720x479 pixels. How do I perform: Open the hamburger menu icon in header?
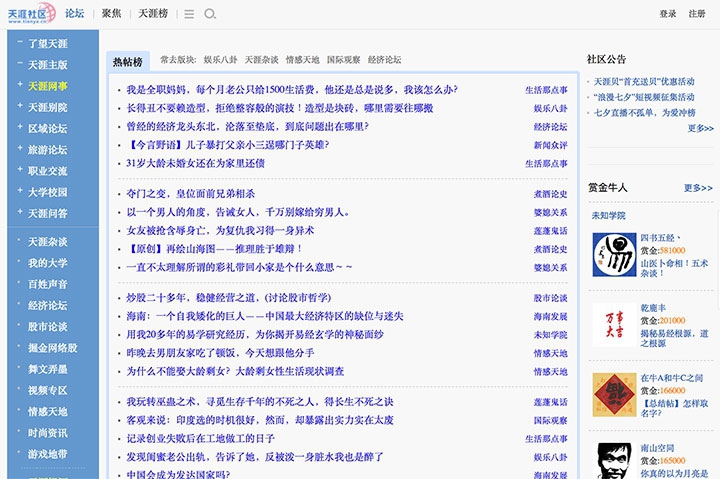pyautogui.click(x=190, y=14)
